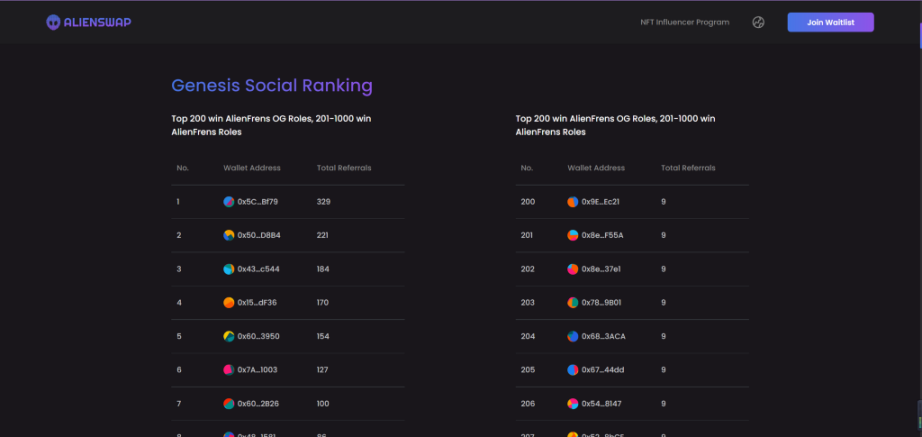The image size is (922, 437).
Task: Click Wallet Address header in right table
Action: 596,168
